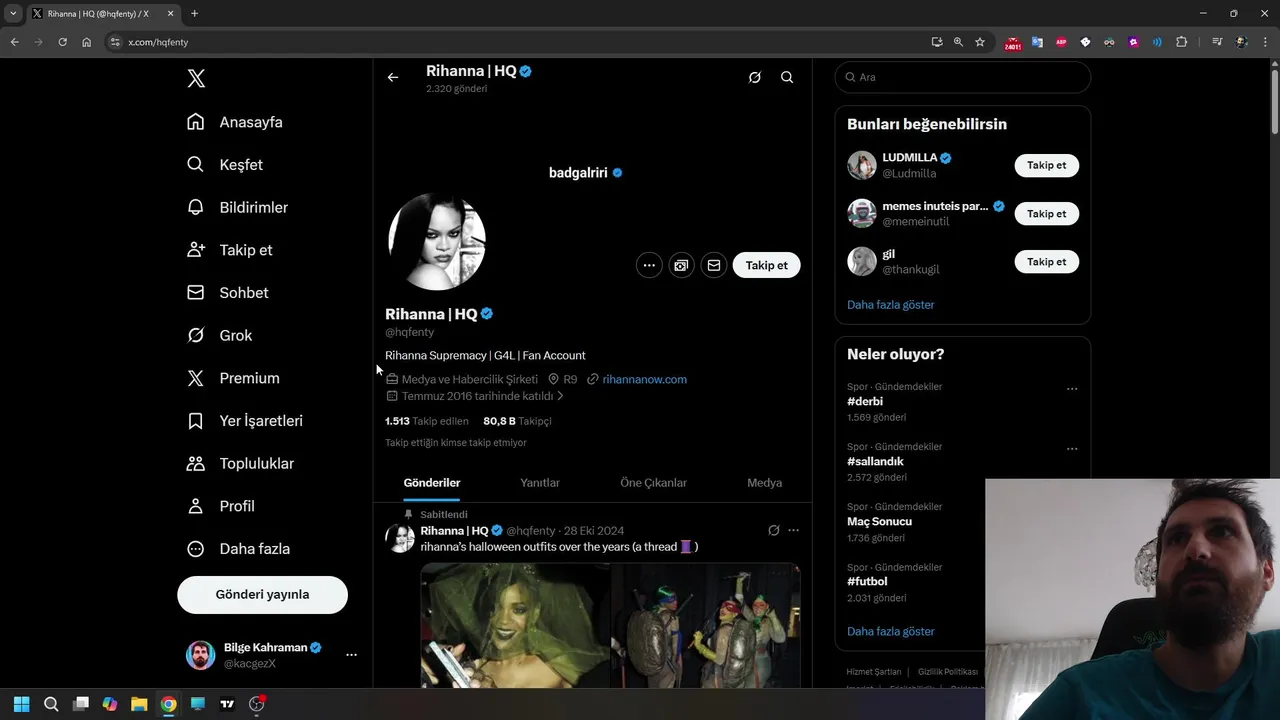This screenshot has height=720, width=1280.
Task: Click Daha fazla göster under trends
Action: [x=891, y=632]
